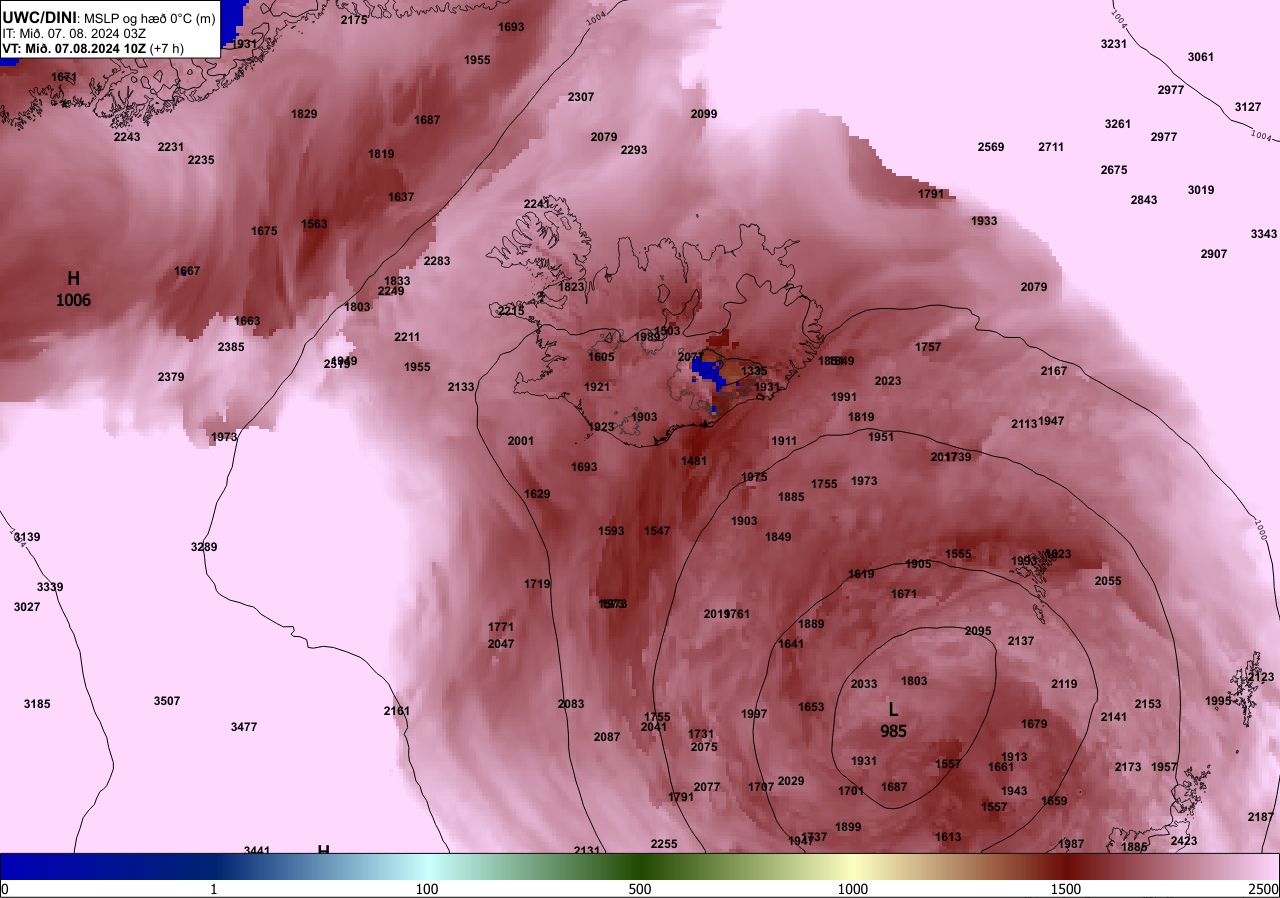This screenshot has width=1280, height=898.
Task: Click the value 2711
Action: coord(1051,147)
